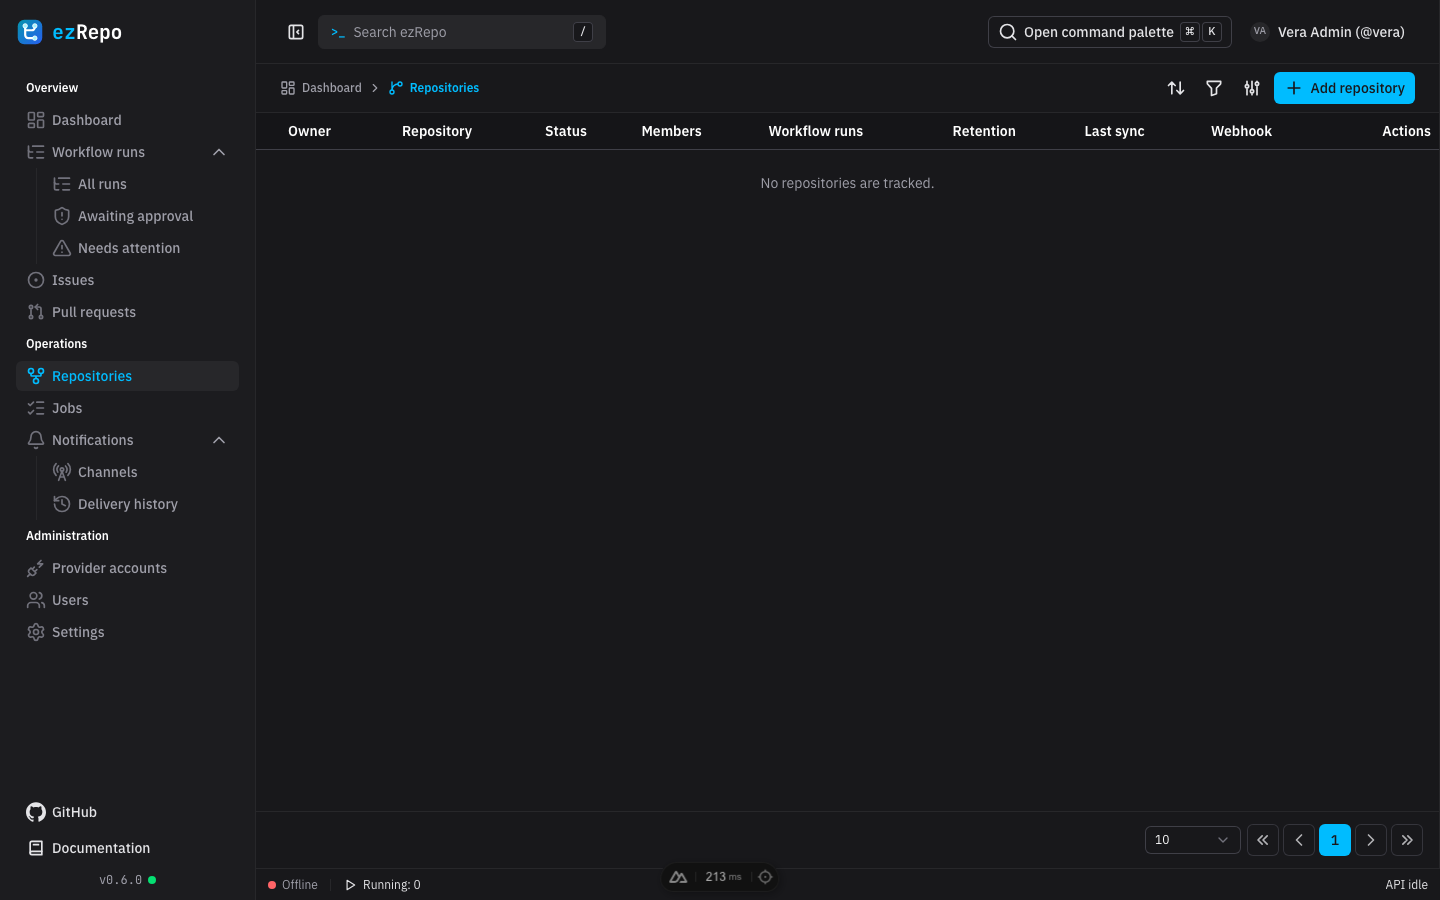Go to Pull requests page
Image resolution: width=1440 pixels, height=900 pixels.
(127, 312)
